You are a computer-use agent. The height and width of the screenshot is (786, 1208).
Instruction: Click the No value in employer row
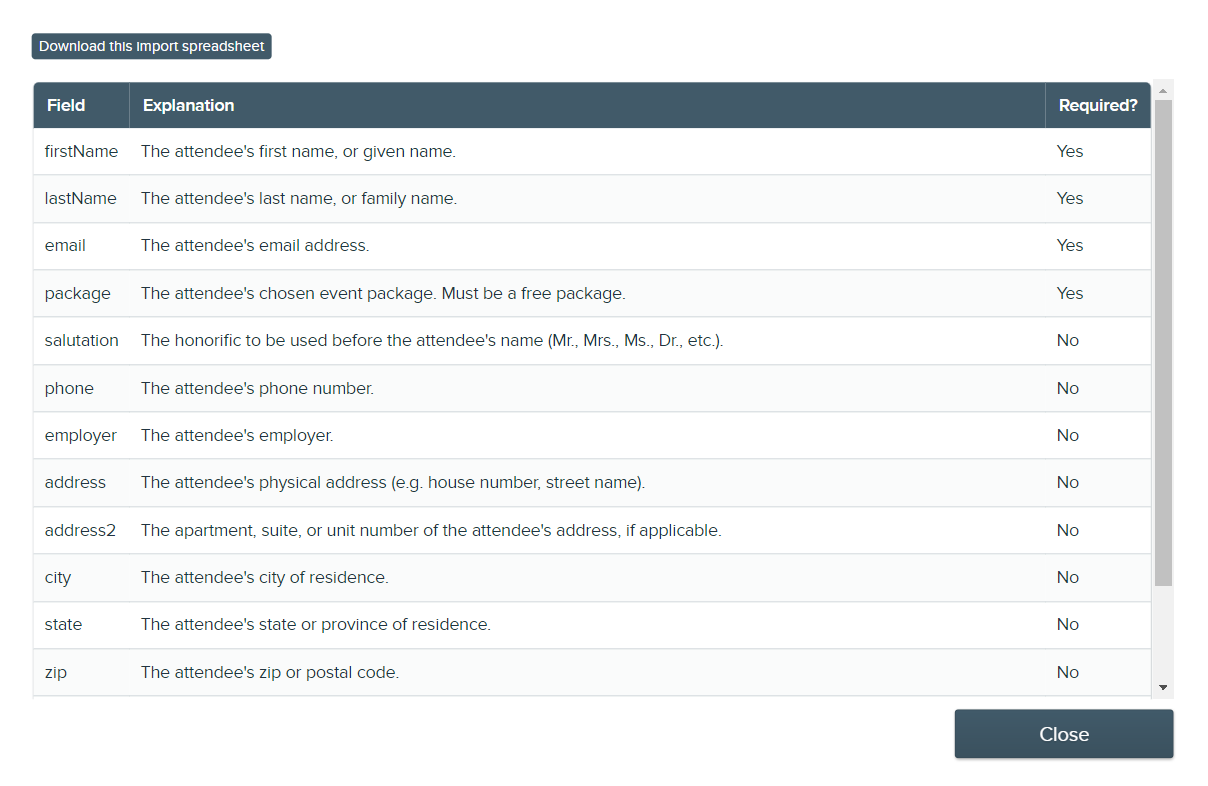(x=1068, y=436)
